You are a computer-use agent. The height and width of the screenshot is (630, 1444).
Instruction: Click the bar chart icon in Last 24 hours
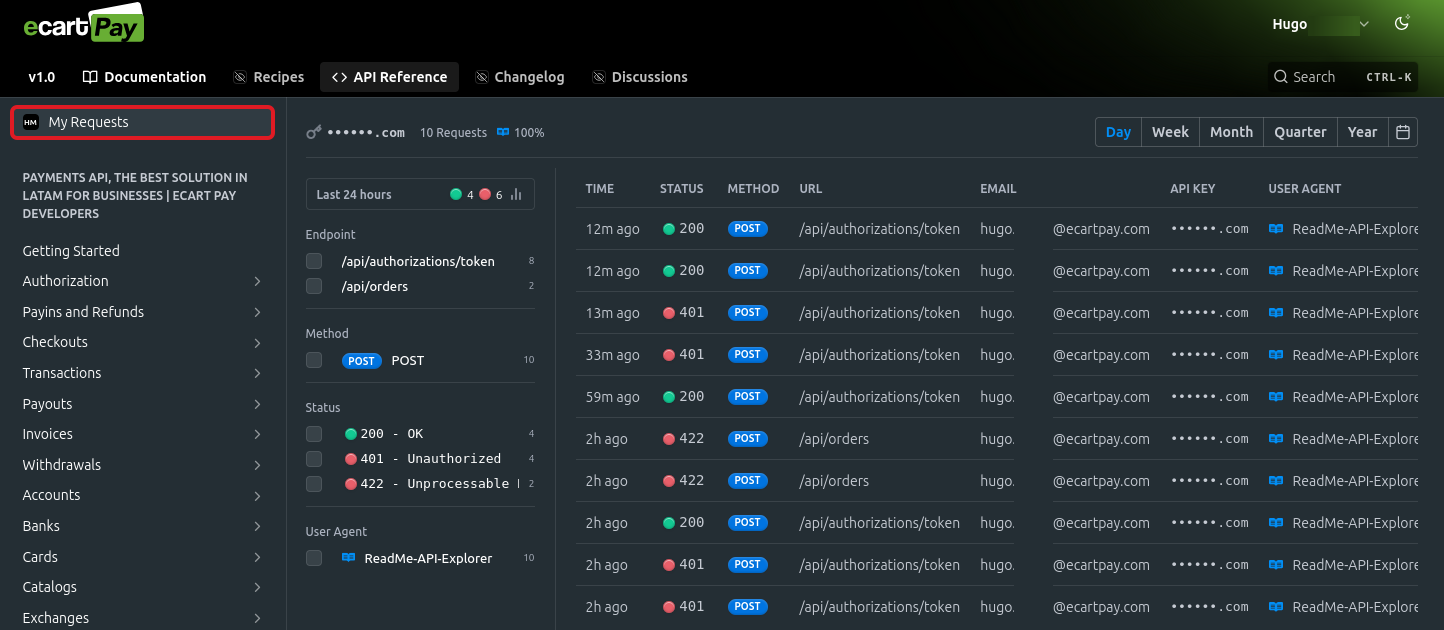pyautogui.click(x=516, y=195)
